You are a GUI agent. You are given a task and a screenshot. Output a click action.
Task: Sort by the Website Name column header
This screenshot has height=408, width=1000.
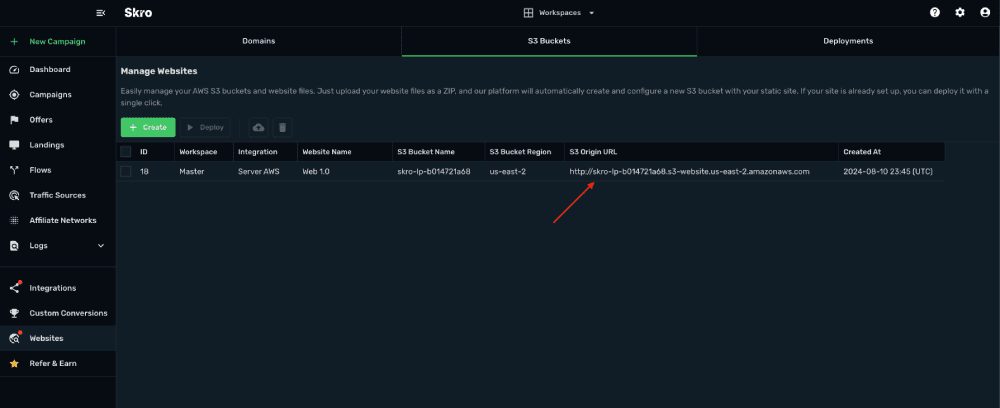[x=327, y=152]
